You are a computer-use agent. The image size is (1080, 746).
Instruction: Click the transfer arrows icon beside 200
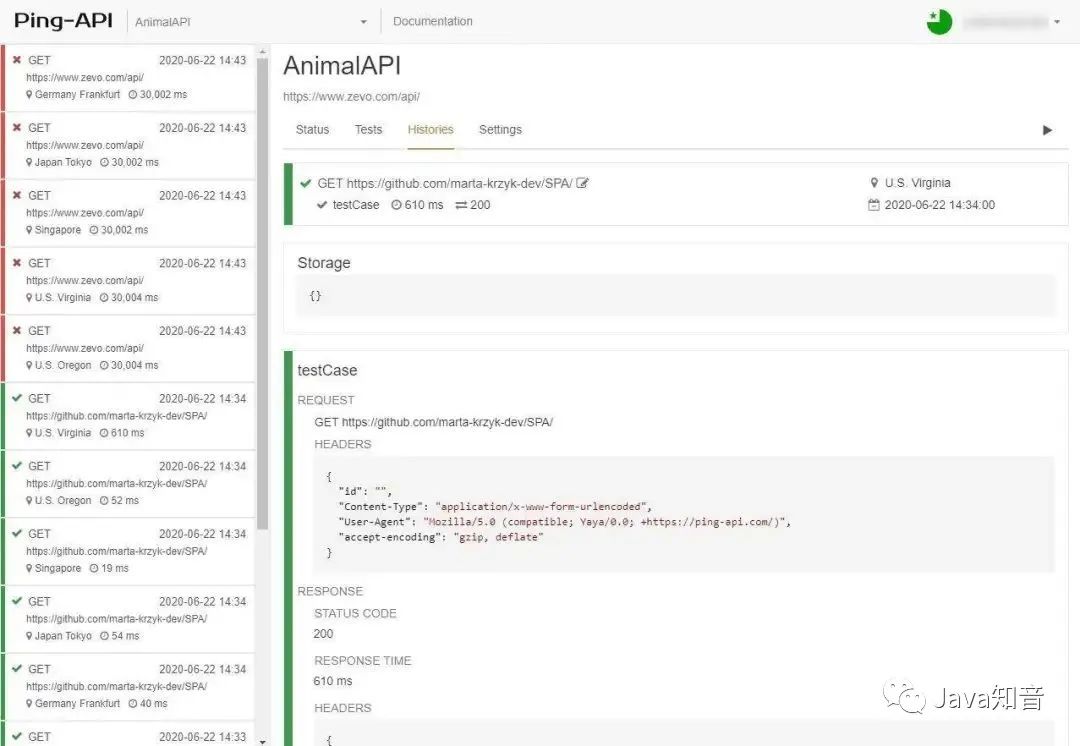[x=461, y=205]
